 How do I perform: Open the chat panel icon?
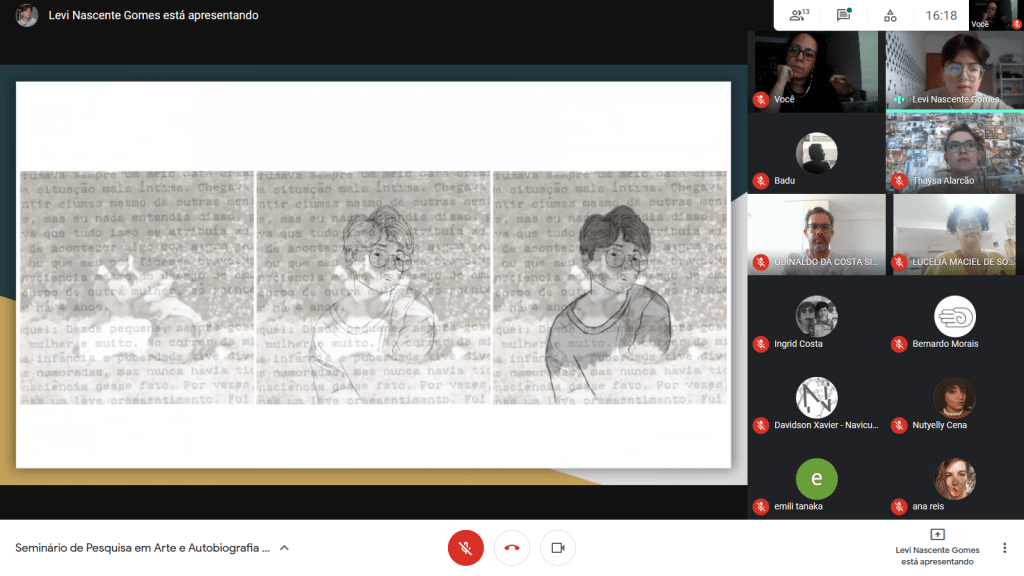(x=844, y=15)
